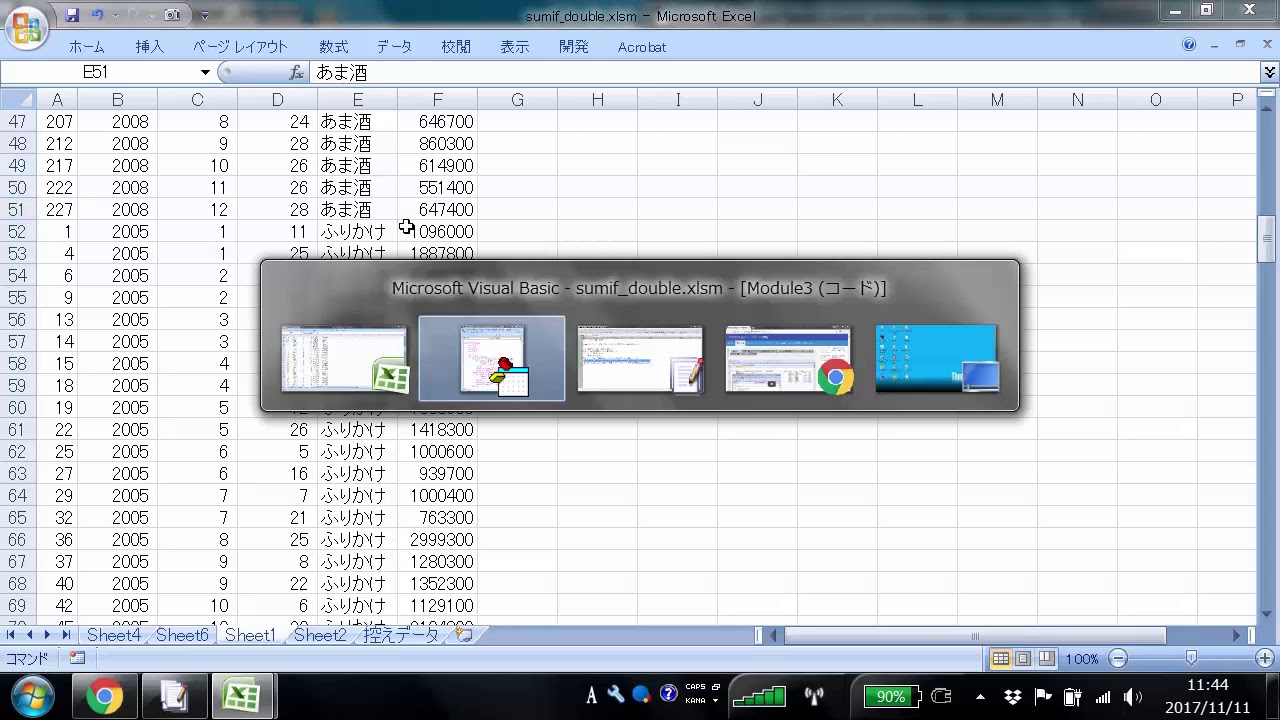Click the Undo arrow icon

tap(98, 15)
